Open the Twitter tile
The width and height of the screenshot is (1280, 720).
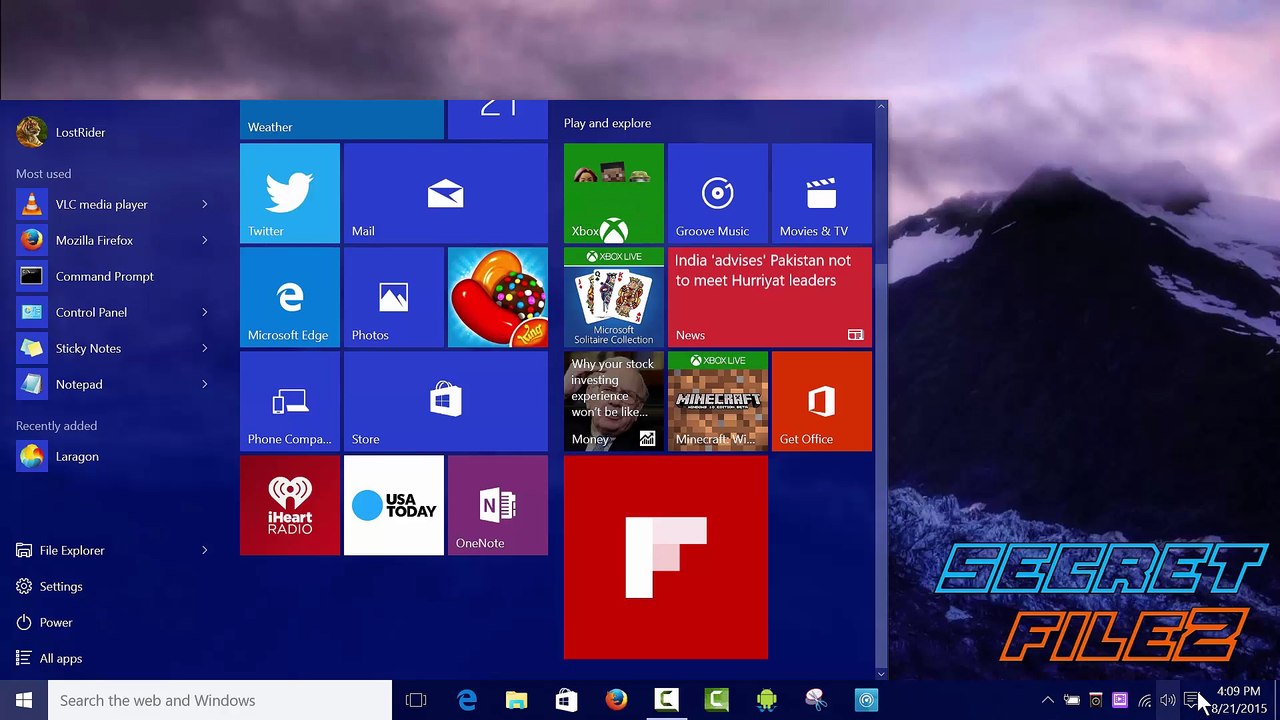[x=290, y=193]
